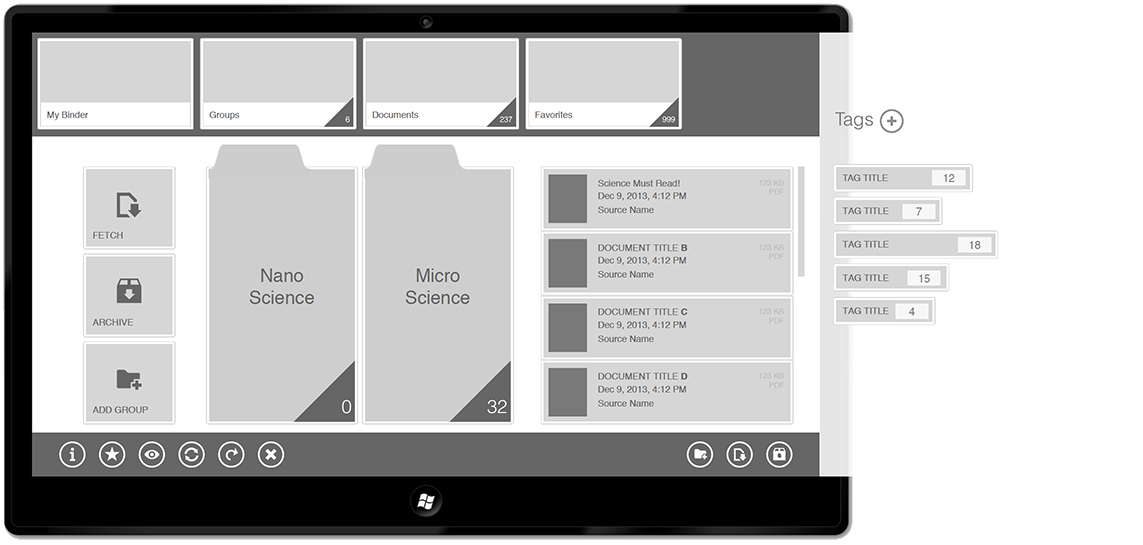Click the circular sync refresh icon
The width and height of the screenshot is (1143, 545).
pyautogui.click(x=191, y=455)
